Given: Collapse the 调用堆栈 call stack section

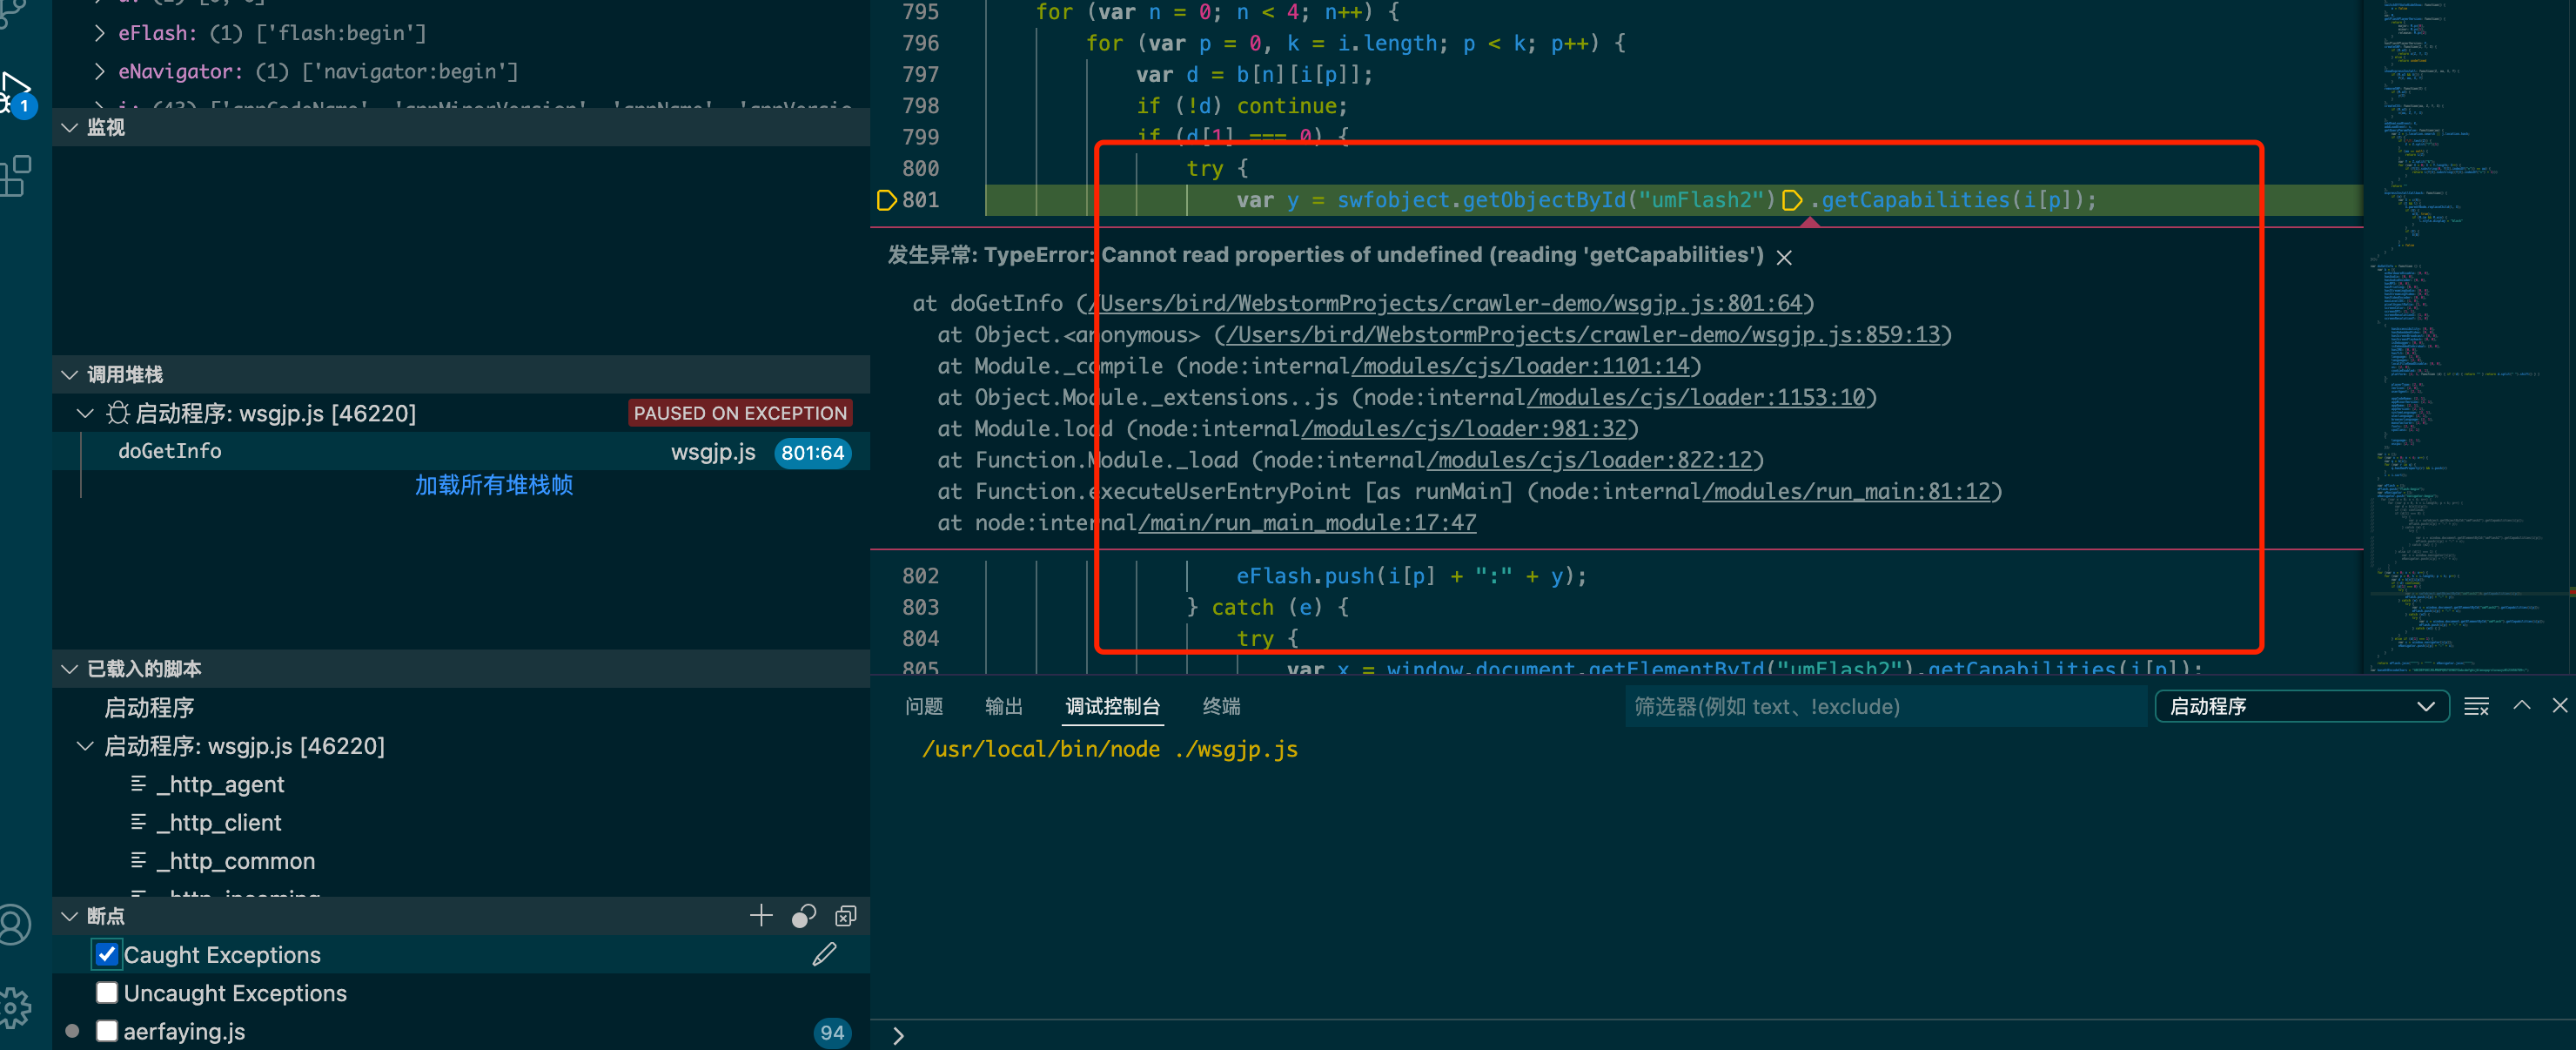Looking at the screenshot, I should [x=70, y=375].
